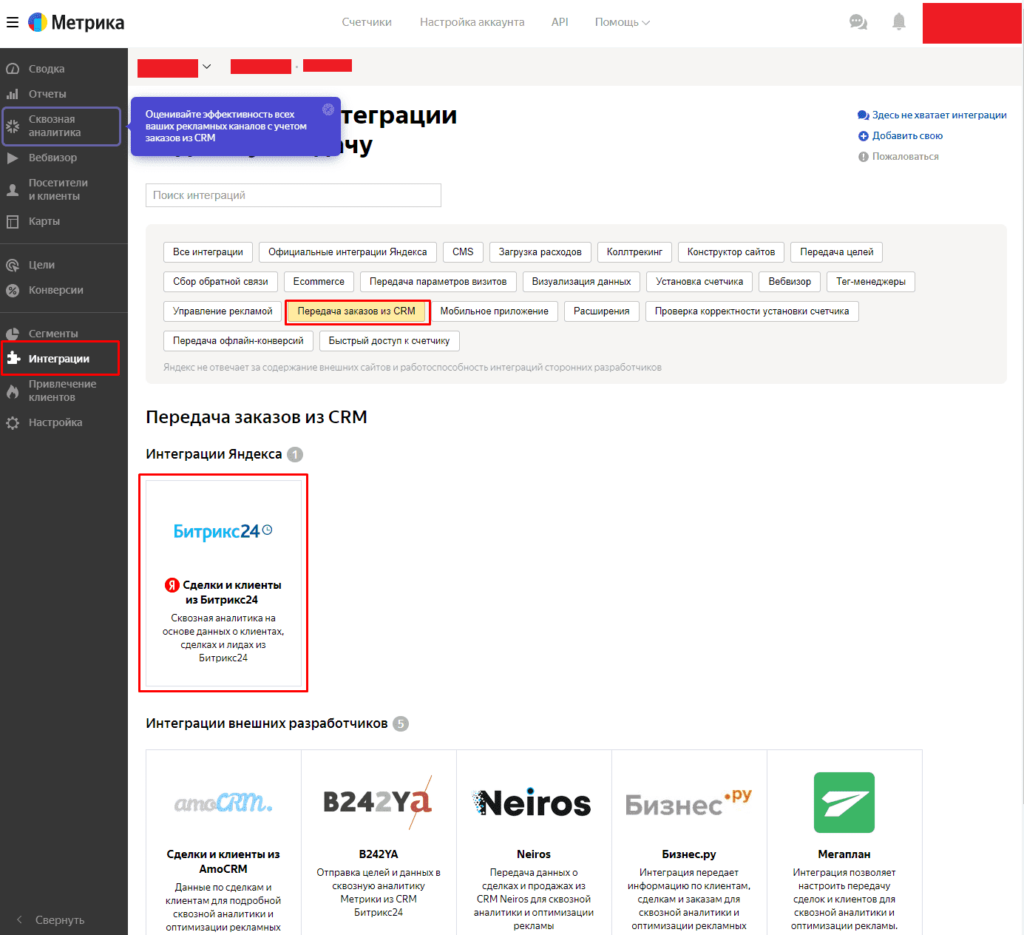1024x935 pixels.
Task: Click the Сводка gauge icon
Action: tap(12, 69)
